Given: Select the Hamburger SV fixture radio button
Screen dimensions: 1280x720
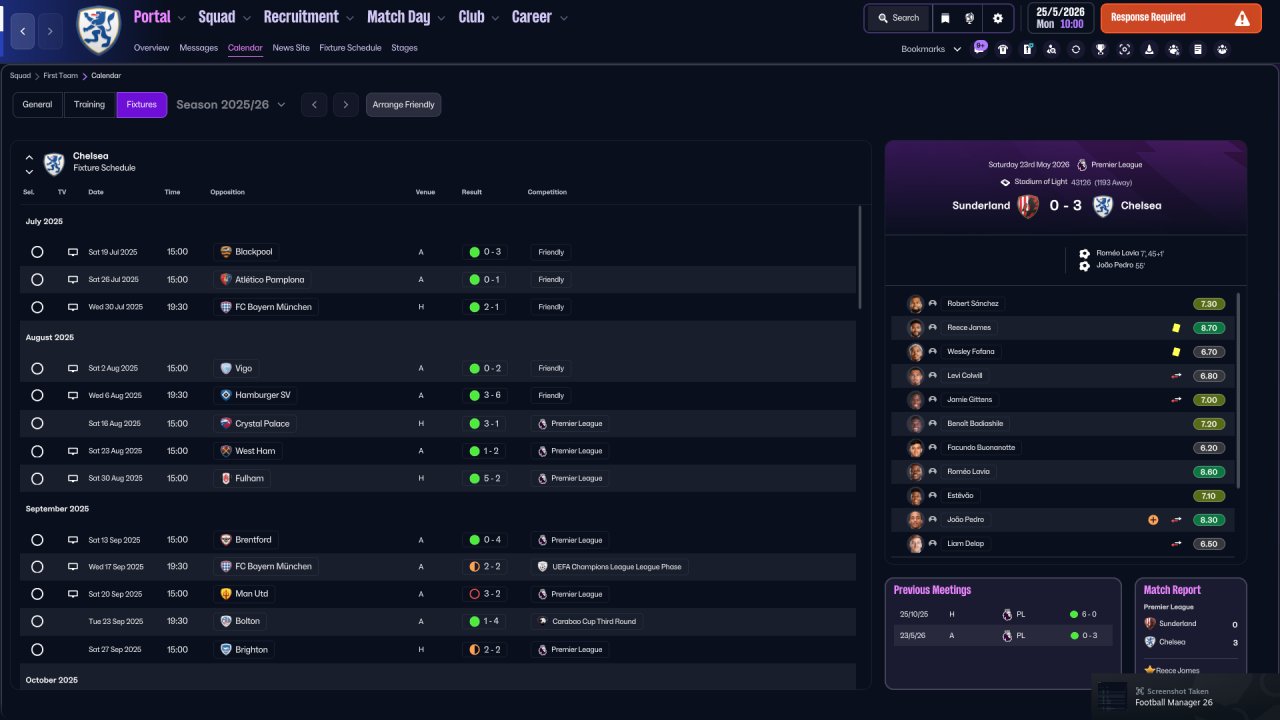Looking at the screenshot, I should (37, 396).
